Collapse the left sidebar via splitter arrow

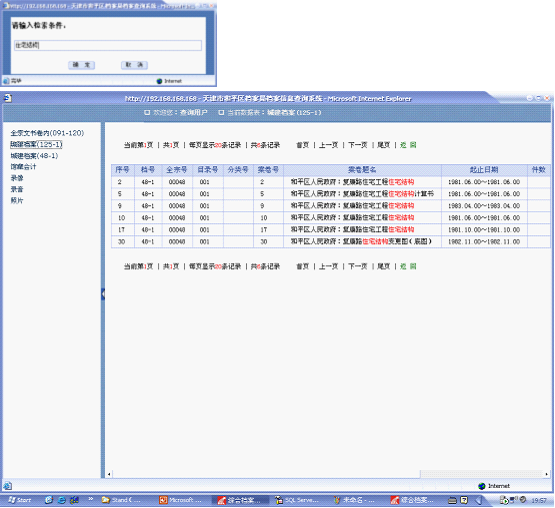pos(103,294)
